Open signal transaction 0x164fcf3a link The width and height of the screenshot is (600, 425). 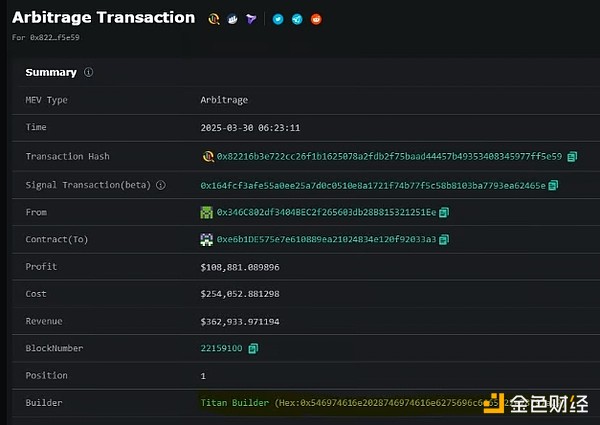tap(373, 185)
